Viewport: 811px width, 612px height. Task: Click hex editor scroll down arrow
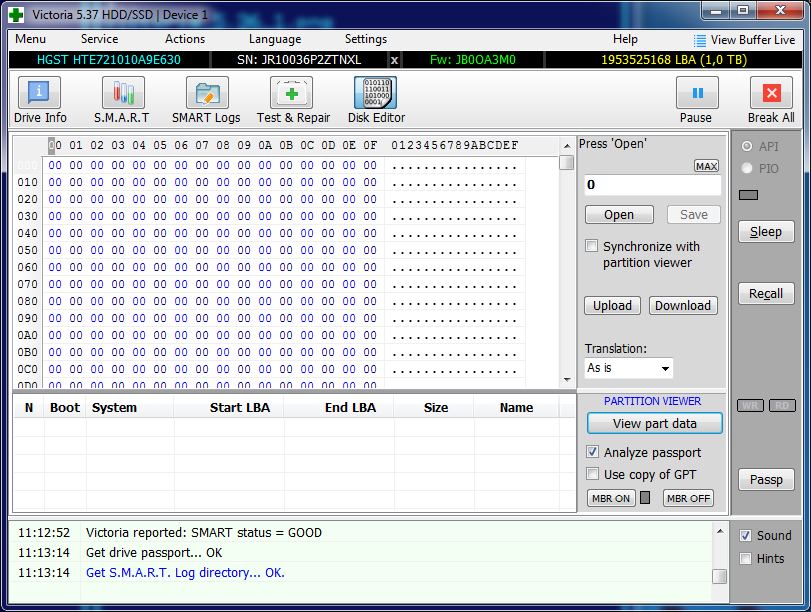point(567,380)
